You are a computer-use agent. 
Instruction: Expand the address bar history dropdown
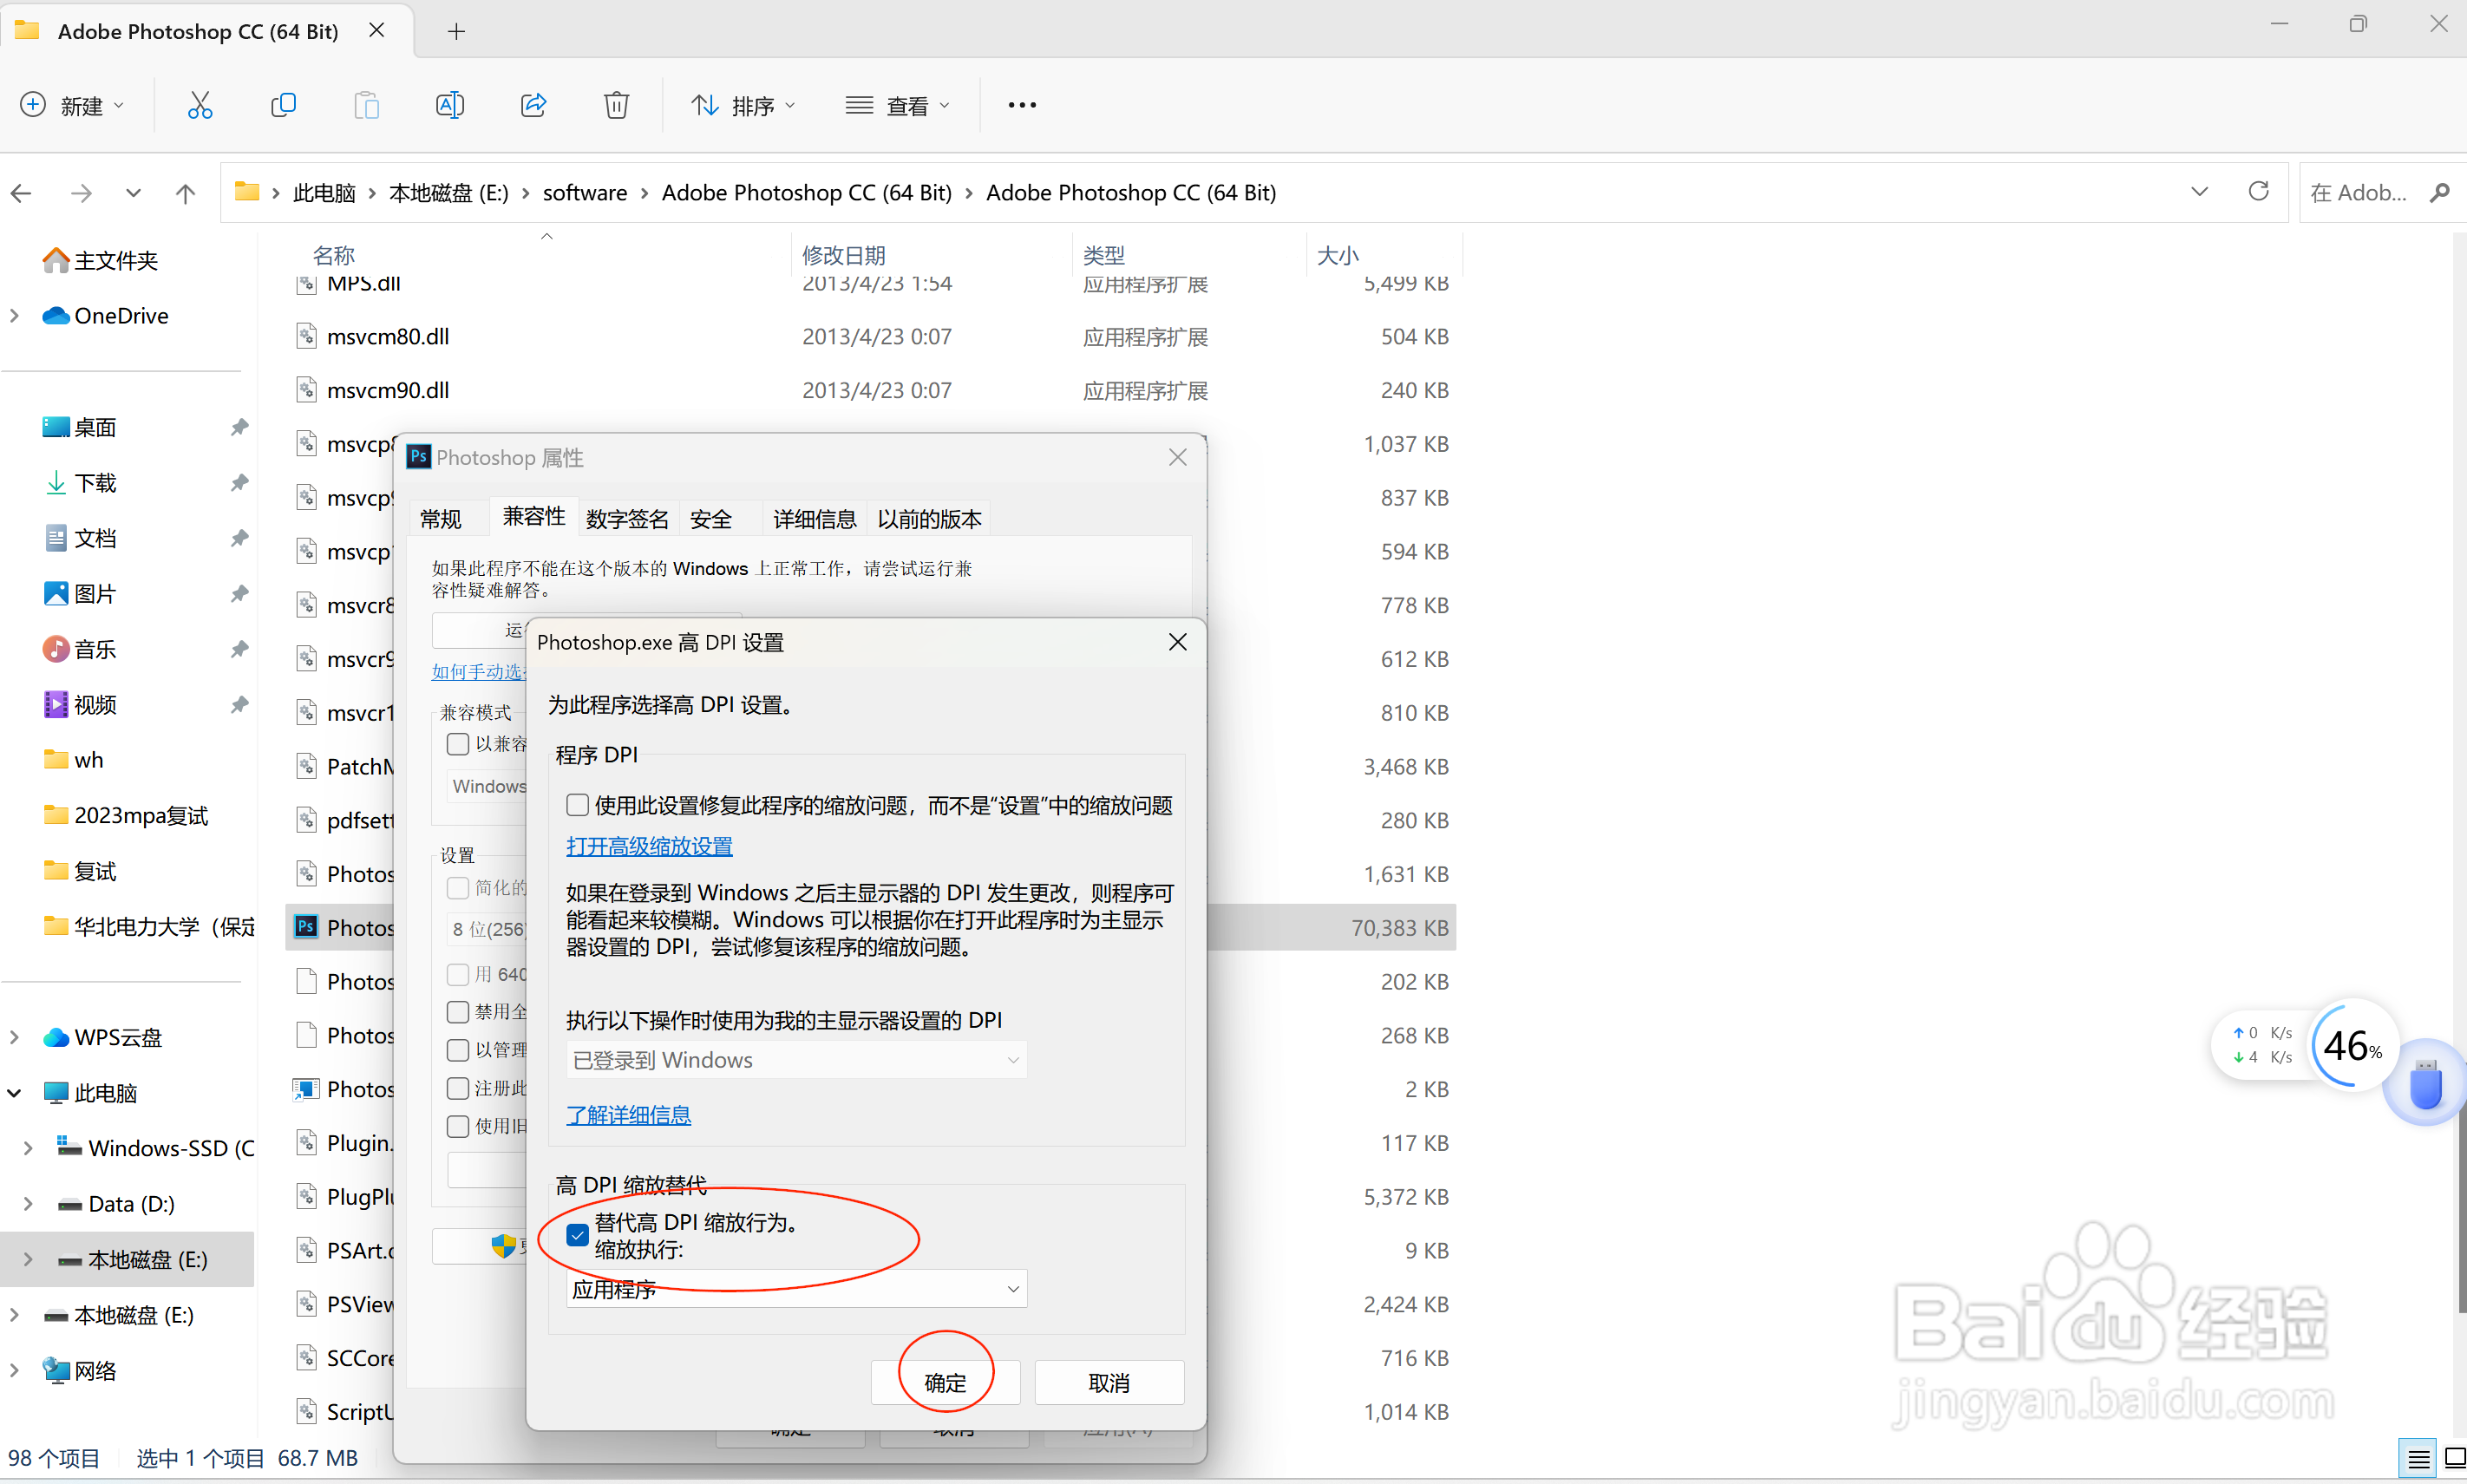tap(2199, 192)
